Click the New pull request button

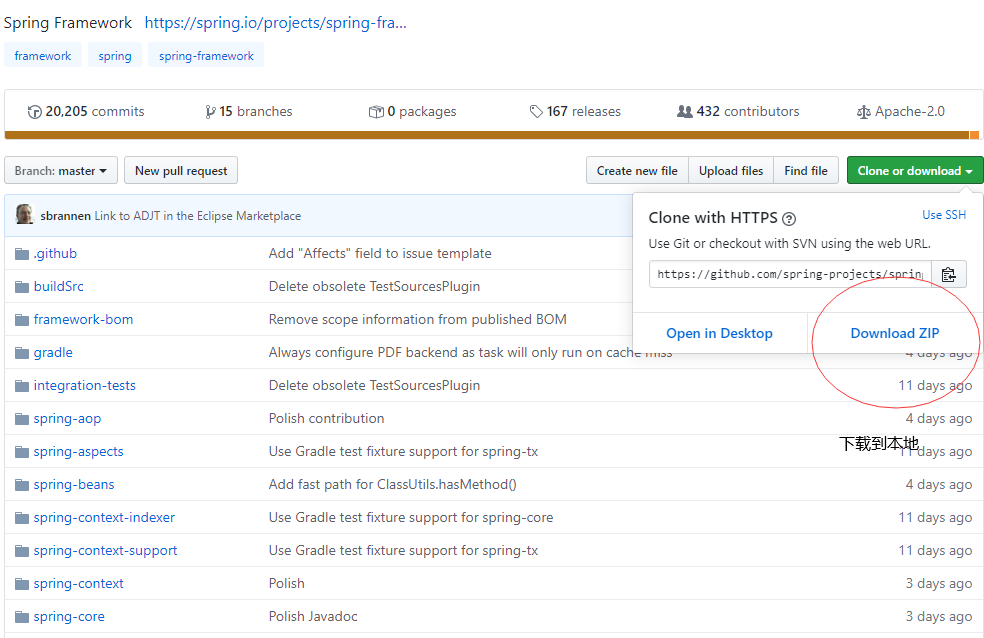click(x=181, y=171)
